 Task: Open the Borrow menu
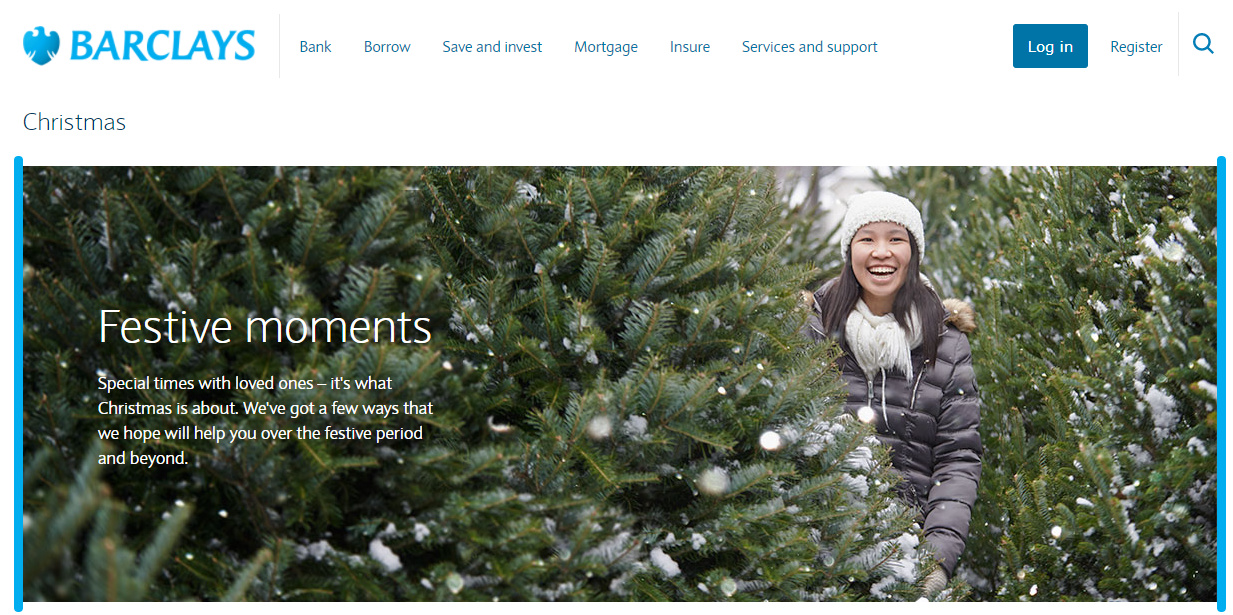pos(387,47)
